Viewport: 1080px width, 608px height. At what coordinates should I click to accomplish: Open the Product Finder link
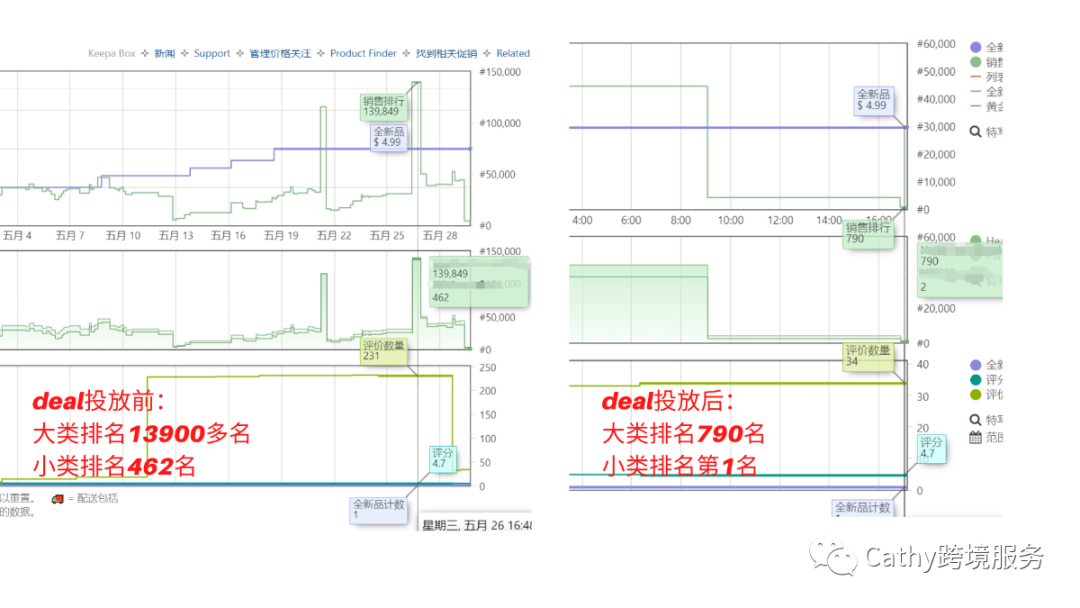(363, 53)
